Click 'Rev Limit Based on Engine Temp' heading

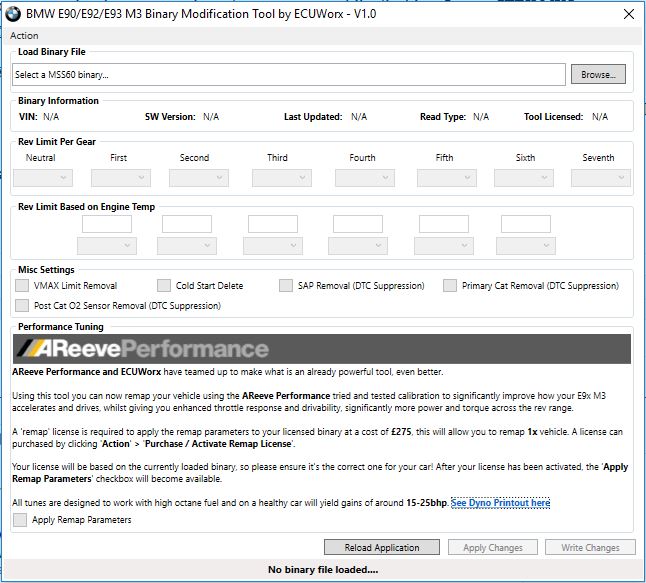point(87,206)
